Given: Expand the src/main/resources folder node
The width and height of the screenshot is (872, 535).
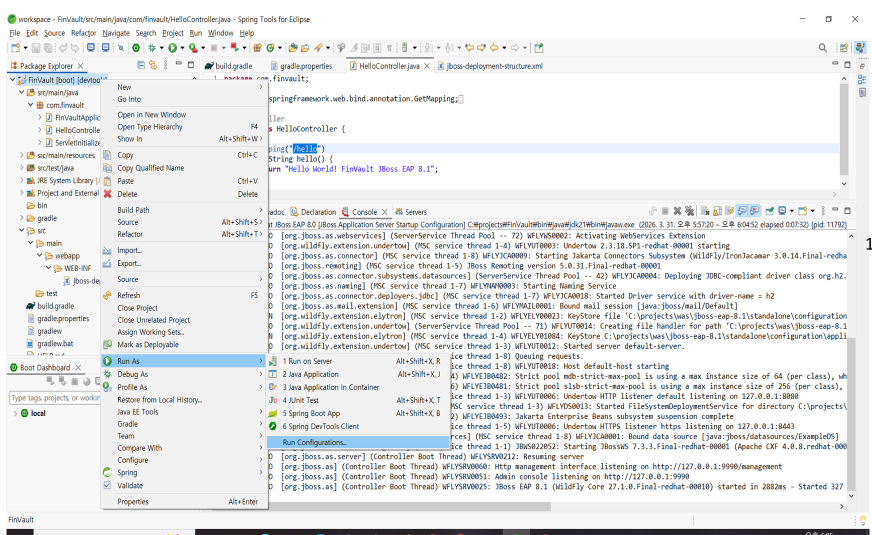Looking at the screenshot, I should (x=22, y=155).
